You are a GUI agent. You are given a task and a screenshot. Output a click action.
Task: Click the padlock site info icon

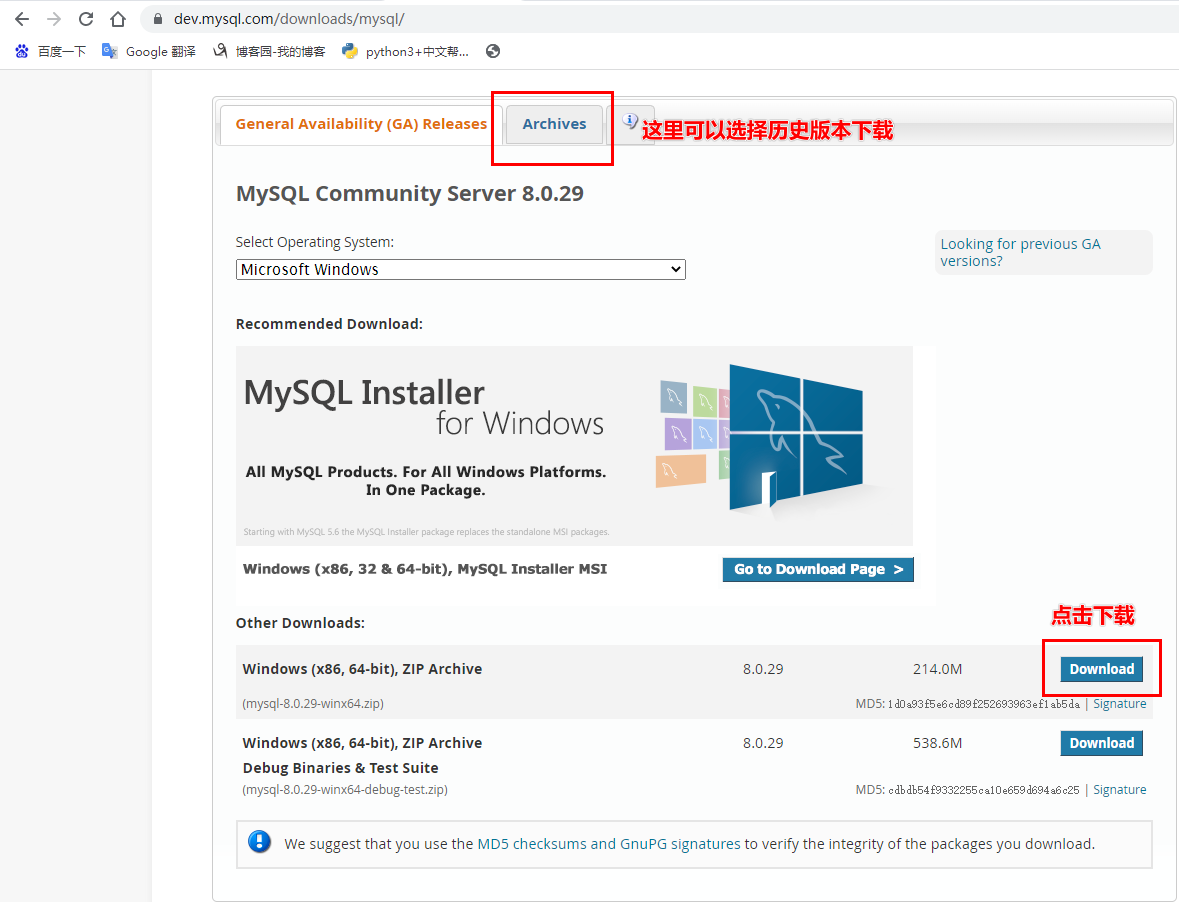click(158, 19)
